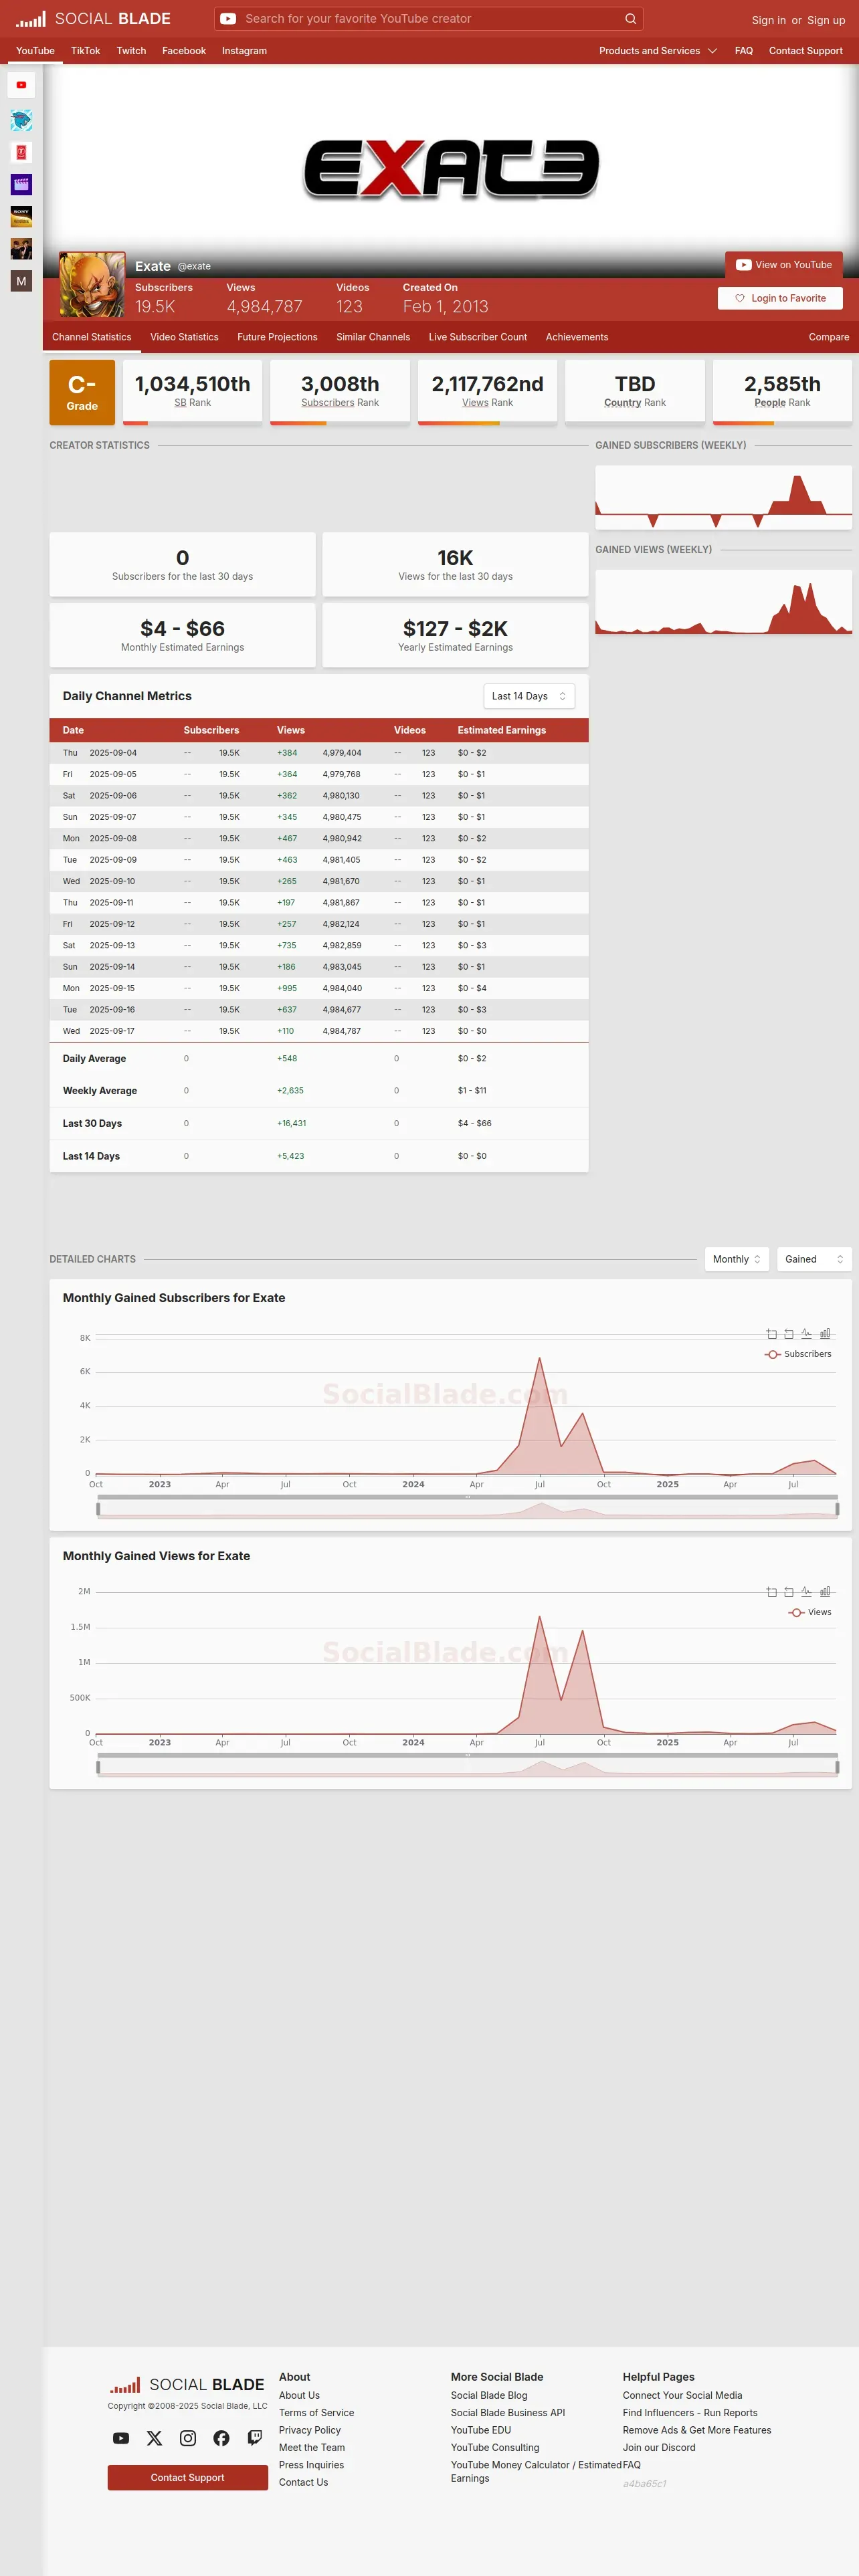Open footer Instagram social icon
Image resolution: width=859 pixels, height=2576 pixels.
188,2438
